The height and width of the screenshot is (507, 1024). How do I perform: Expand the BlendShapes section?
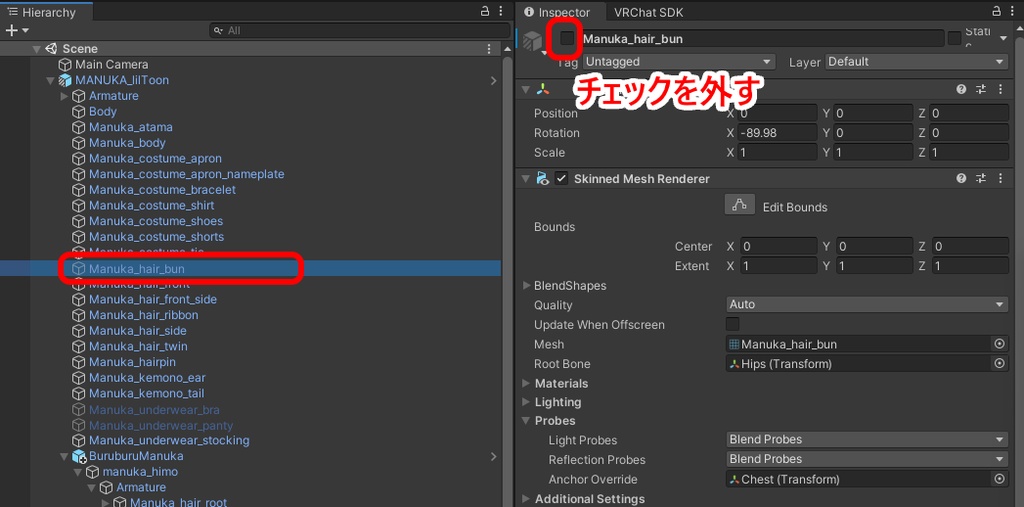pyautogui.click(x=527, y=286)
